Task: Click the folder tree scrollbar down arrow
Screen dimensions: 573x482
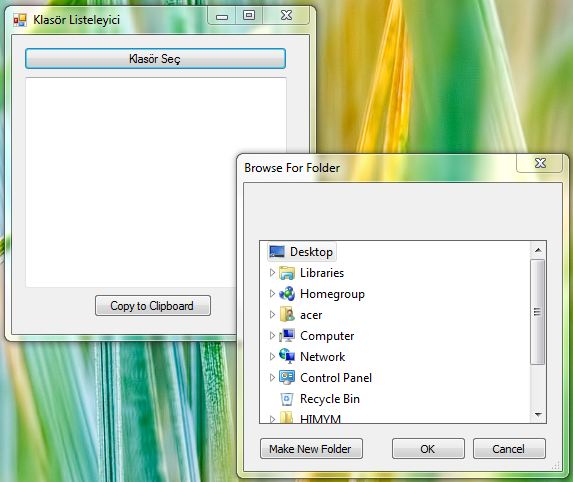Action: coord(538,414)
